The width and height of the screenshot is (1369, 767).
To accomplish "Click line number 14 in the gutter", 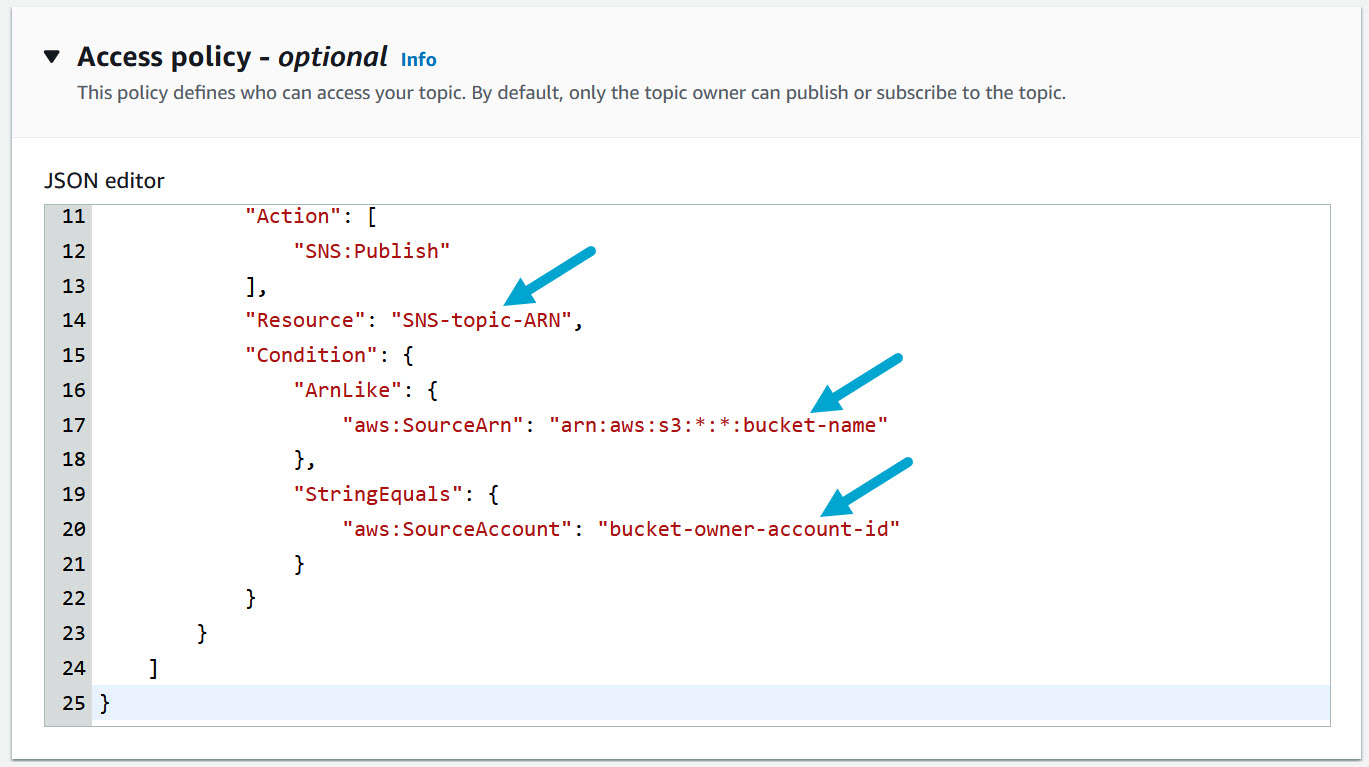I will click(x=73, y=321).
